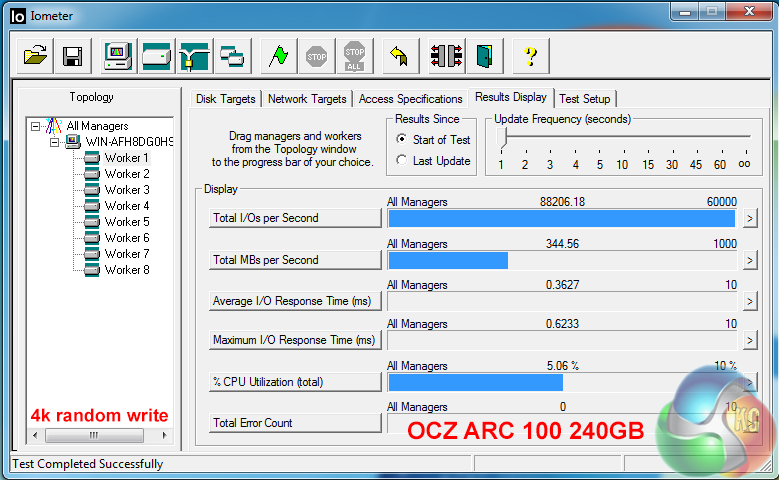Switch to the Disk Targets tab
This screenshot has width=779, height=480.
pos(226,99)
